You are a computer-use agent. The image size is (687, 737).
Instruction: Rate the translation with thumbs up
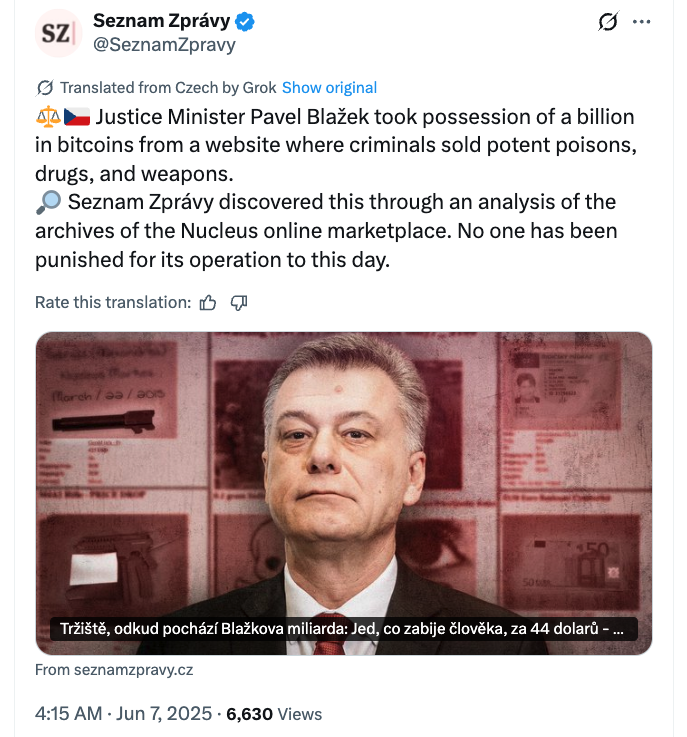point(208,302)
